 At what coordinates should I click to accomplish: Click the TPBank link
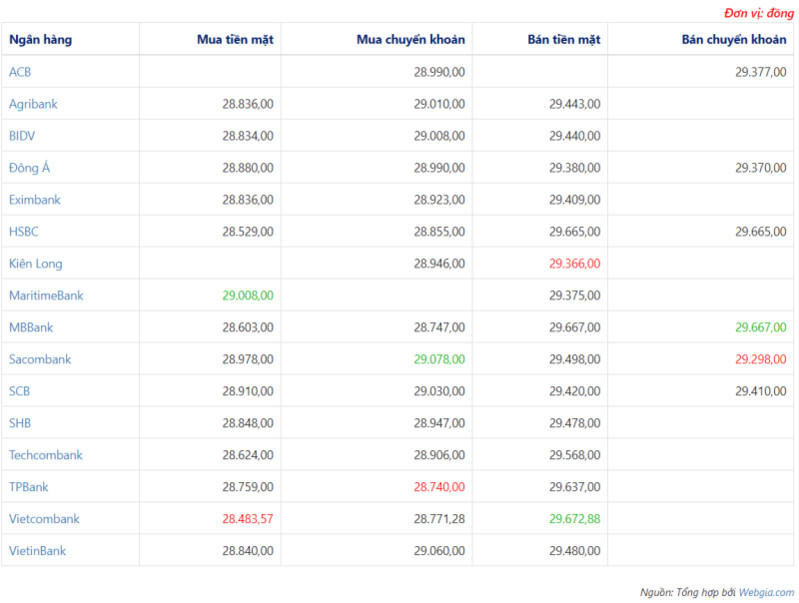click(x=28, y=487)
